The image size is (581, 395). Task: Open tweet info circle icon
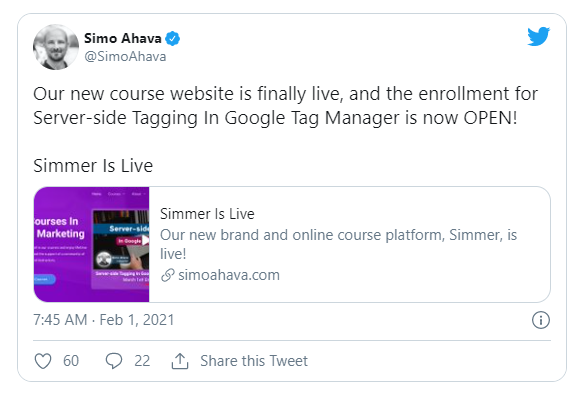tap(541, 320)
